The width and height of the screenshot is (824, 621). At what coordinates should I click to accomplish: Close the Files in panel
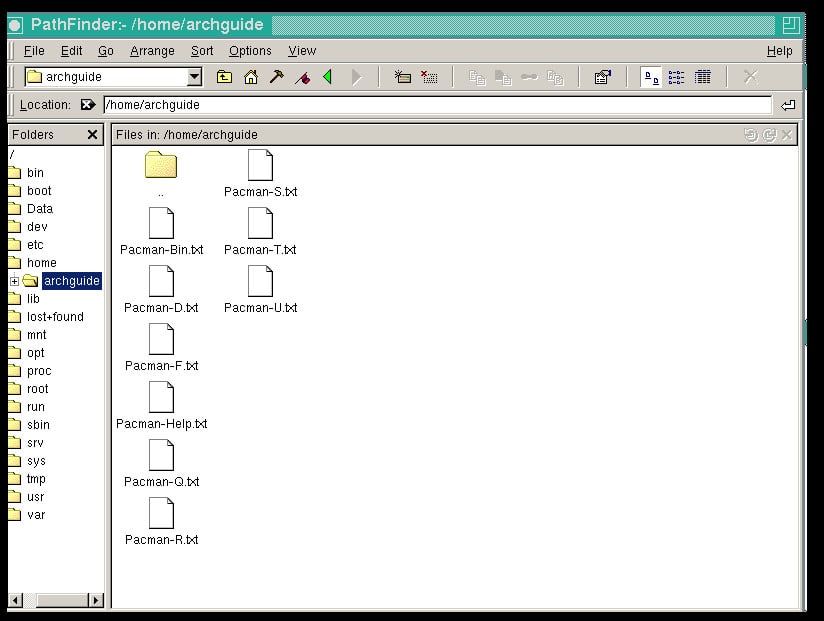[787, 135]
